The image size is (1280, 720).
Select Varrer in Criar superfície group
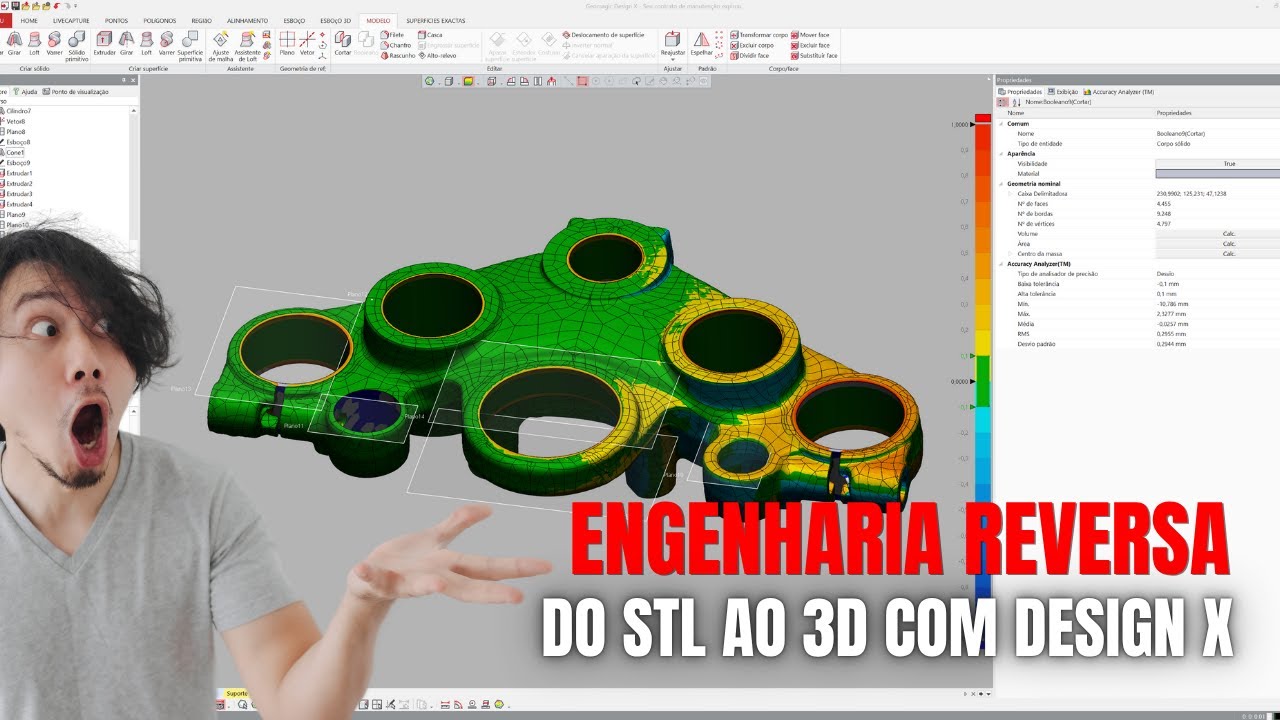(x=166, y=42)
